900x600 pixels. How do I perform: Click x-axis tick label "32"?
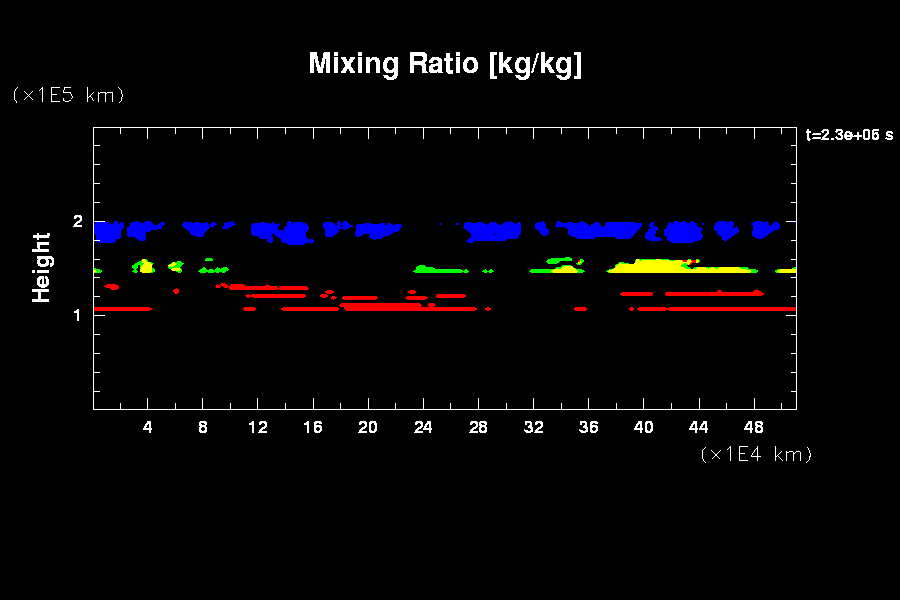point(533,428)
